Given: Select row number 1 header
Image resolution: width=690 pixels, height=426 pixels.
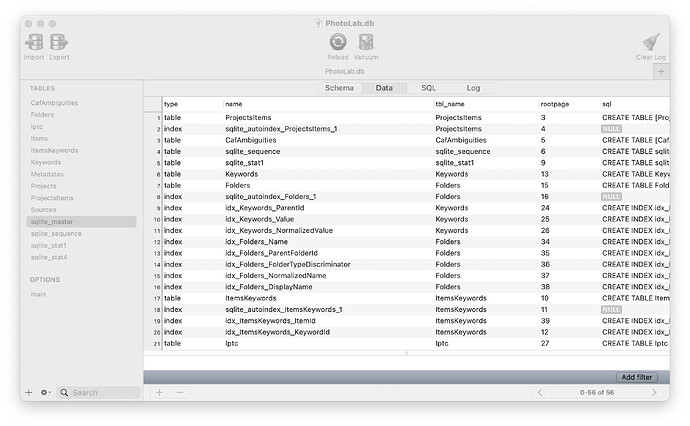Looking at the screenshot, I should (153, 118).
